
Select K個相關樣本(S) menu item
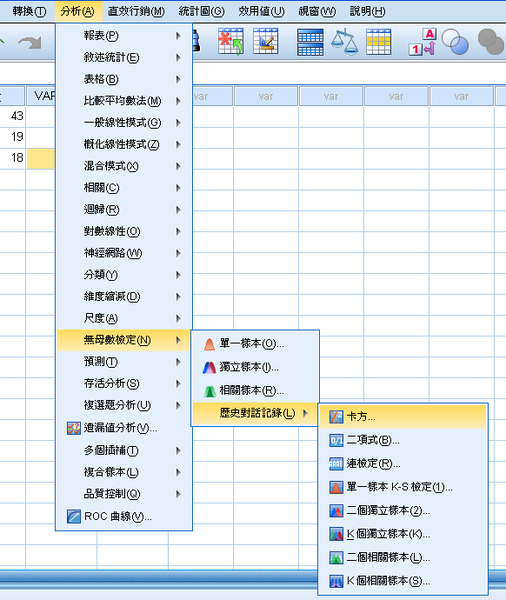pyautogui.click(x=403, y=581)
